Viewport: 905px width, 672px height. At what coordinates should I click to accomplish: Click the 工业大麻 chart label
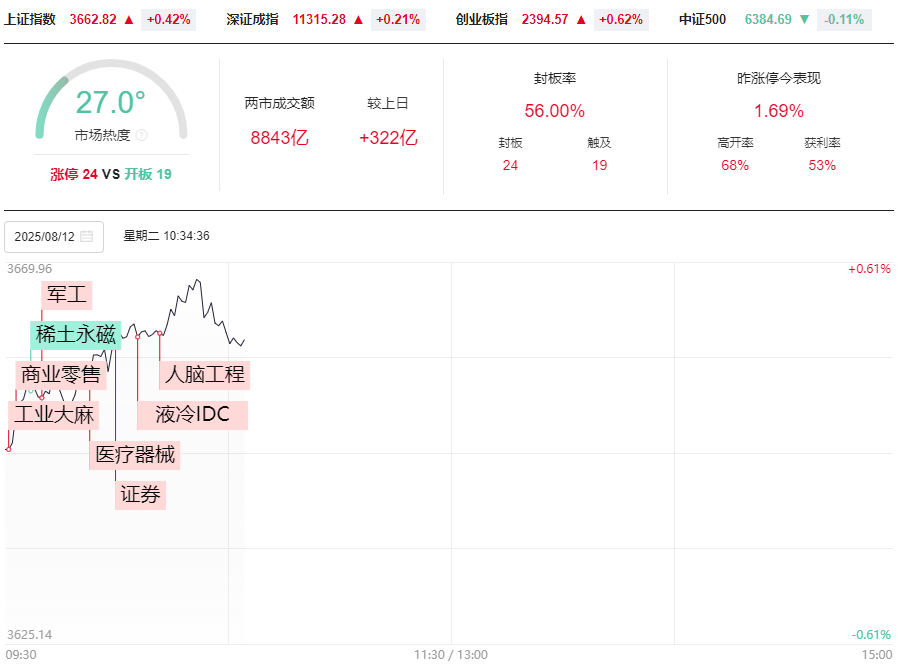coord(53,415)
